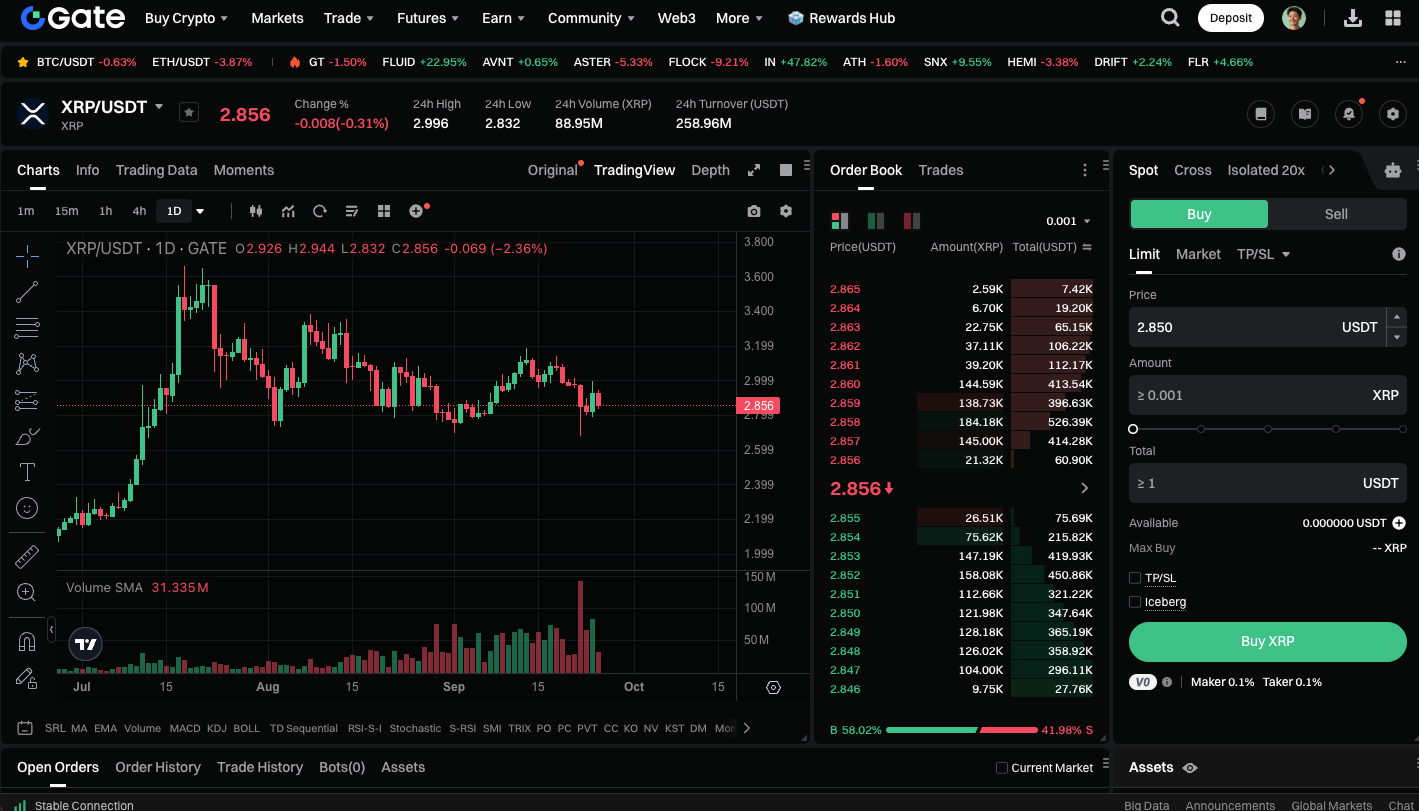
Task: Open the Order History tab
Action: tap(158, 767)
